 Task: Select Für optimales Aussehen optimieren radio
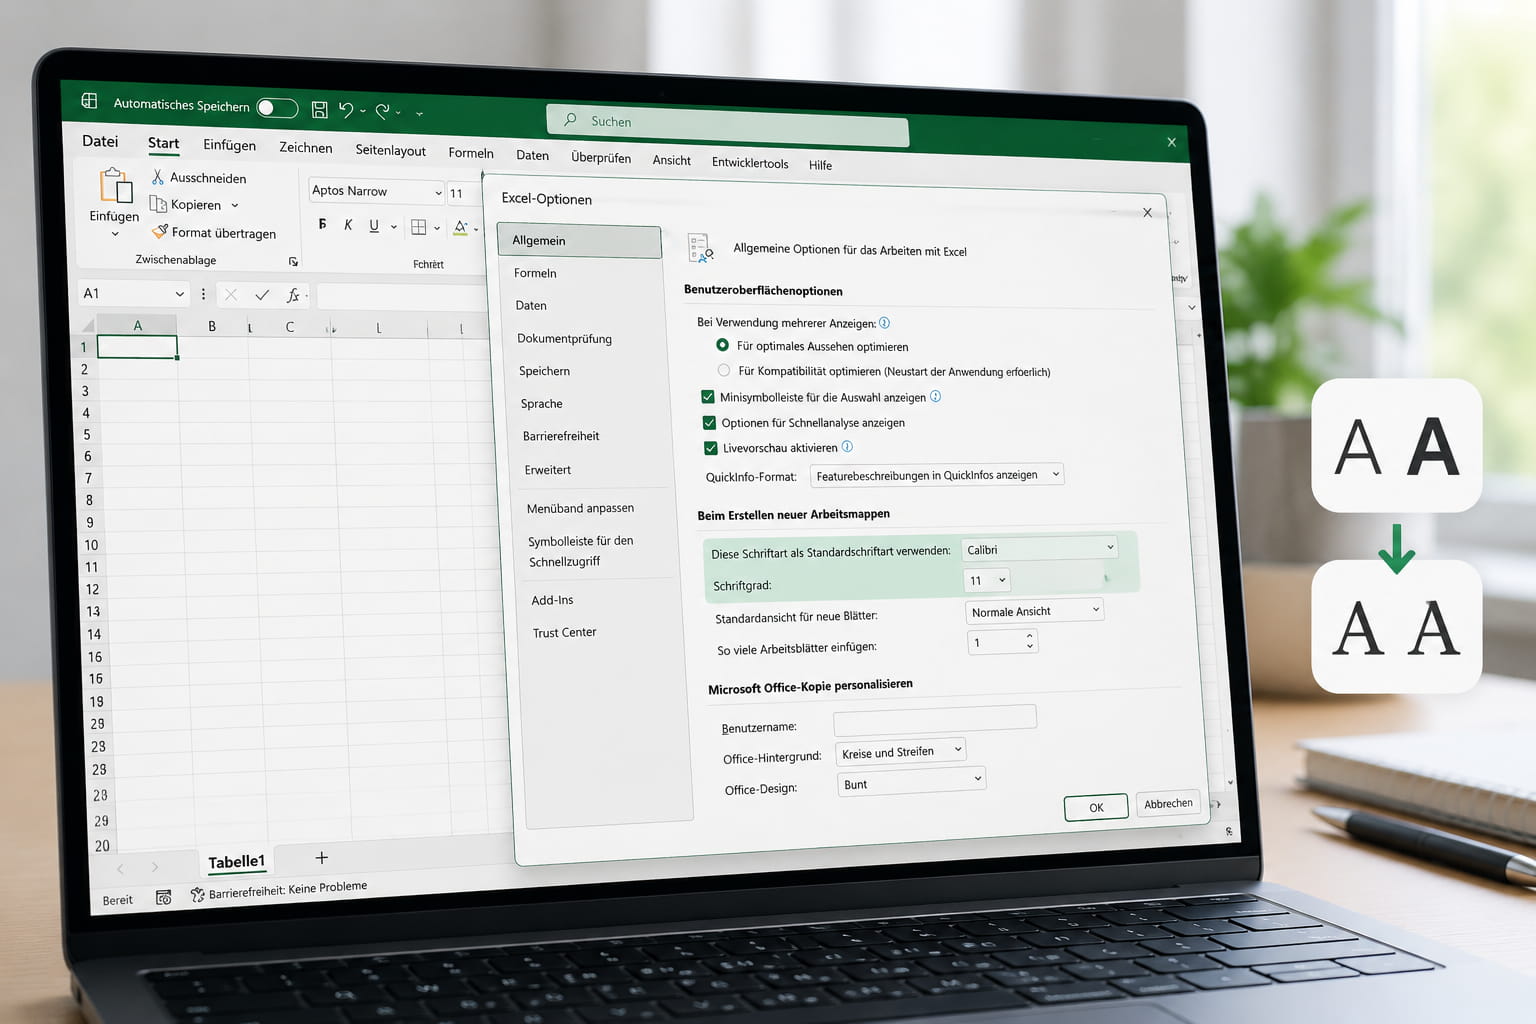pyautogui.click(x=722, y=345)
